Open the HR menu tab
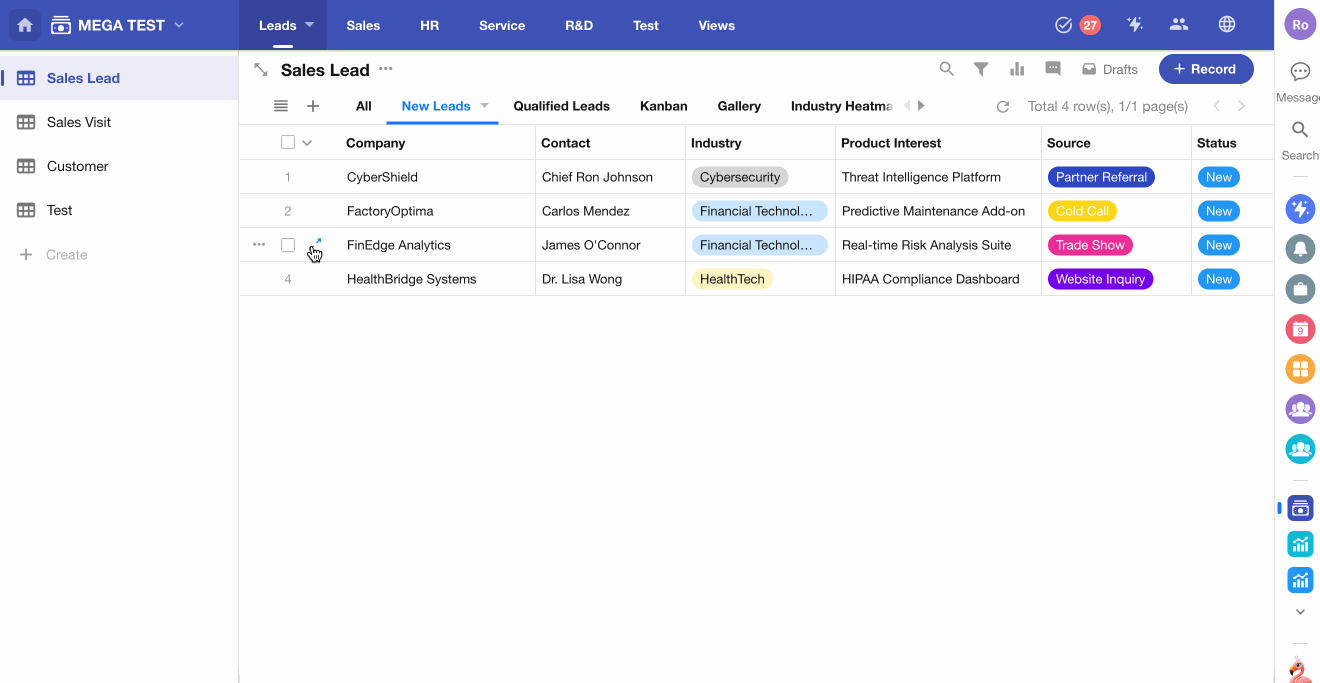Screen dimensions: 1320x683 tap(429, 25)
